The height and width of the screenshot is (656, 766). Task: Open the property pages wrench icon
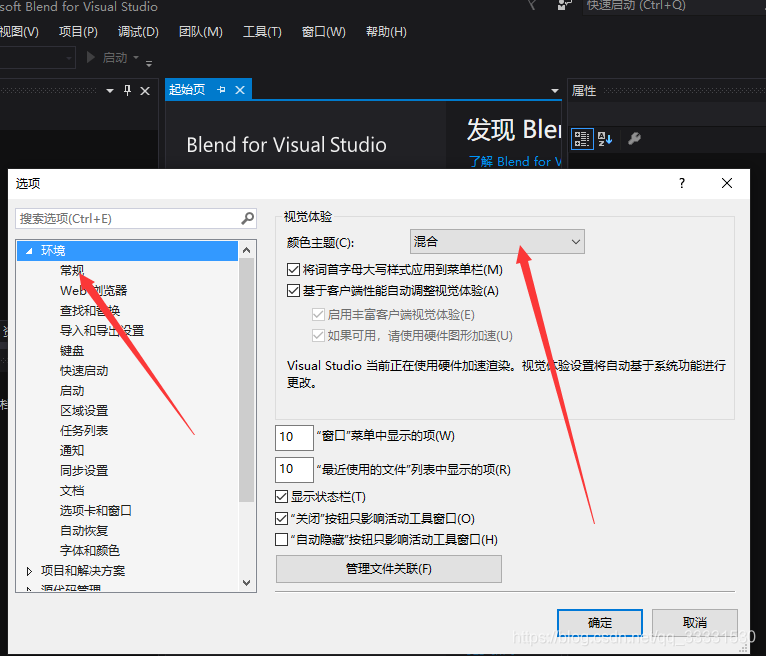(634, 139)
